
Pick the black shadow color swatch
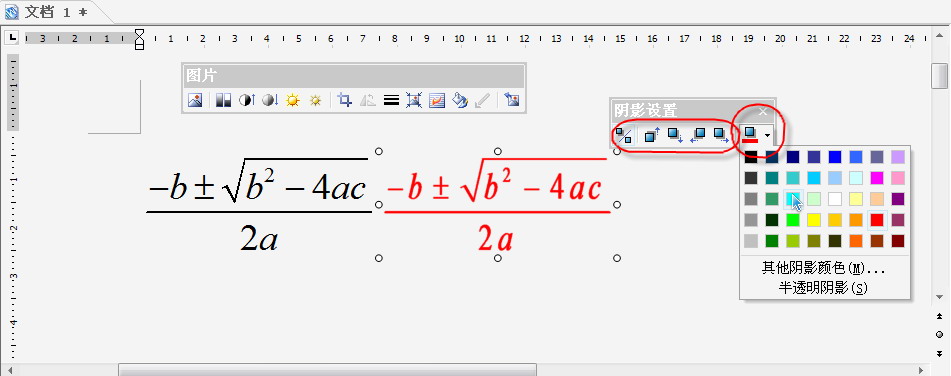point(751,157)
